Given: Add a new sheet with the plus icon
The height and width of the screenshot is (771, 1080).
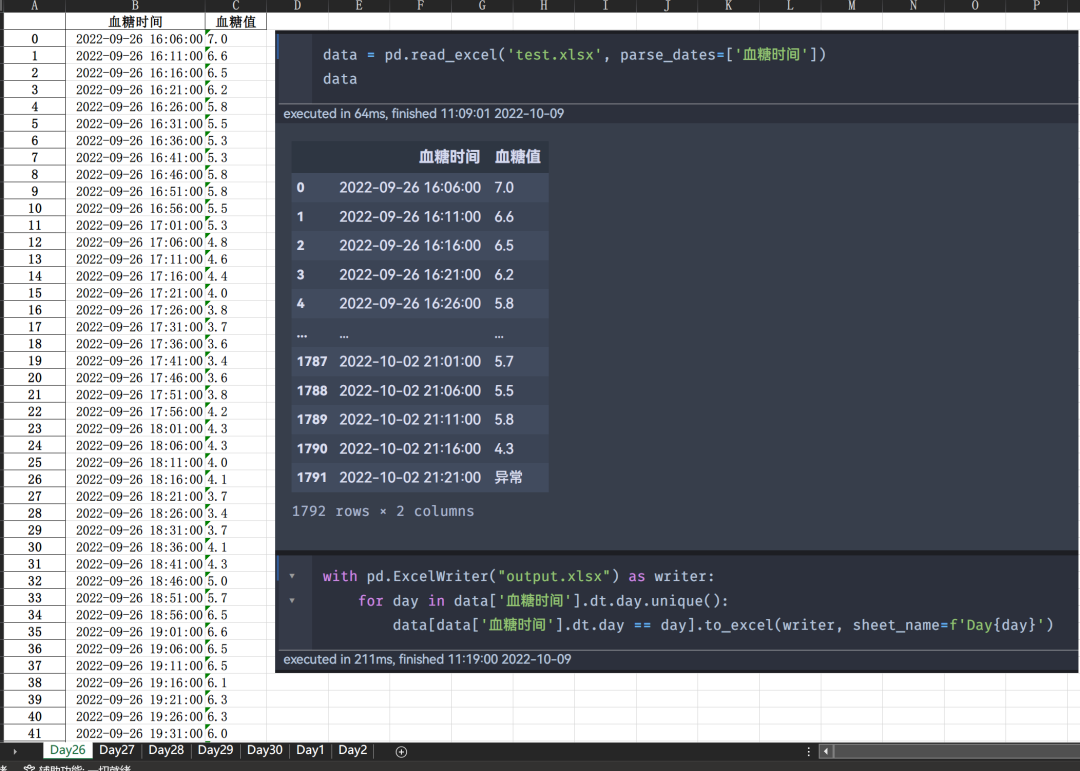Looking at the screenshot, I should (402, 752).
